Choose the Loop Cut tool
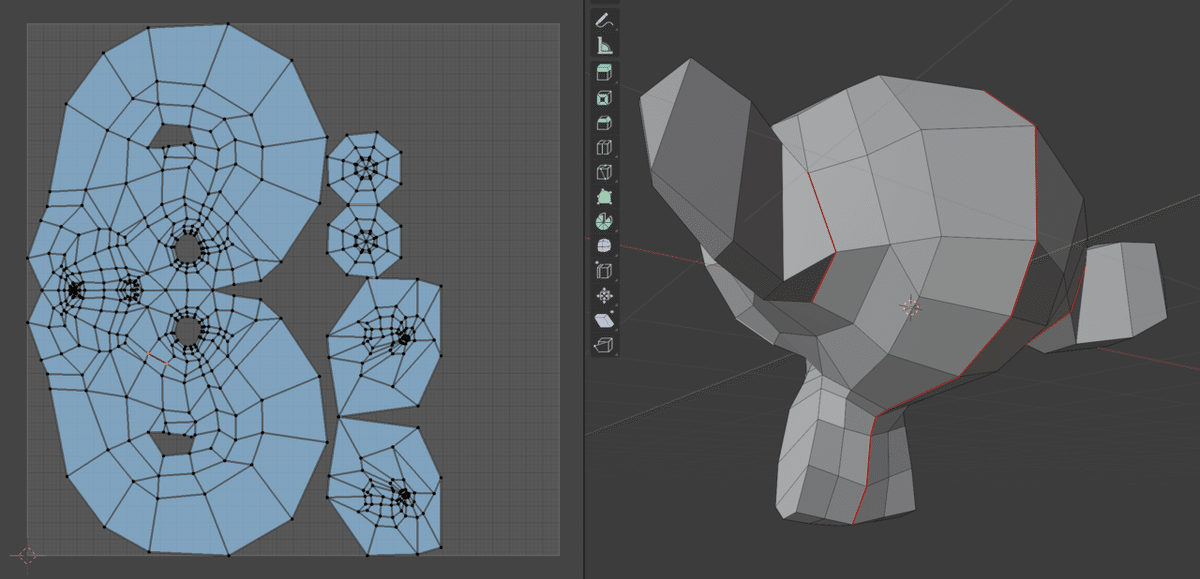1200x579 pixels. click(x=604, y=148)
